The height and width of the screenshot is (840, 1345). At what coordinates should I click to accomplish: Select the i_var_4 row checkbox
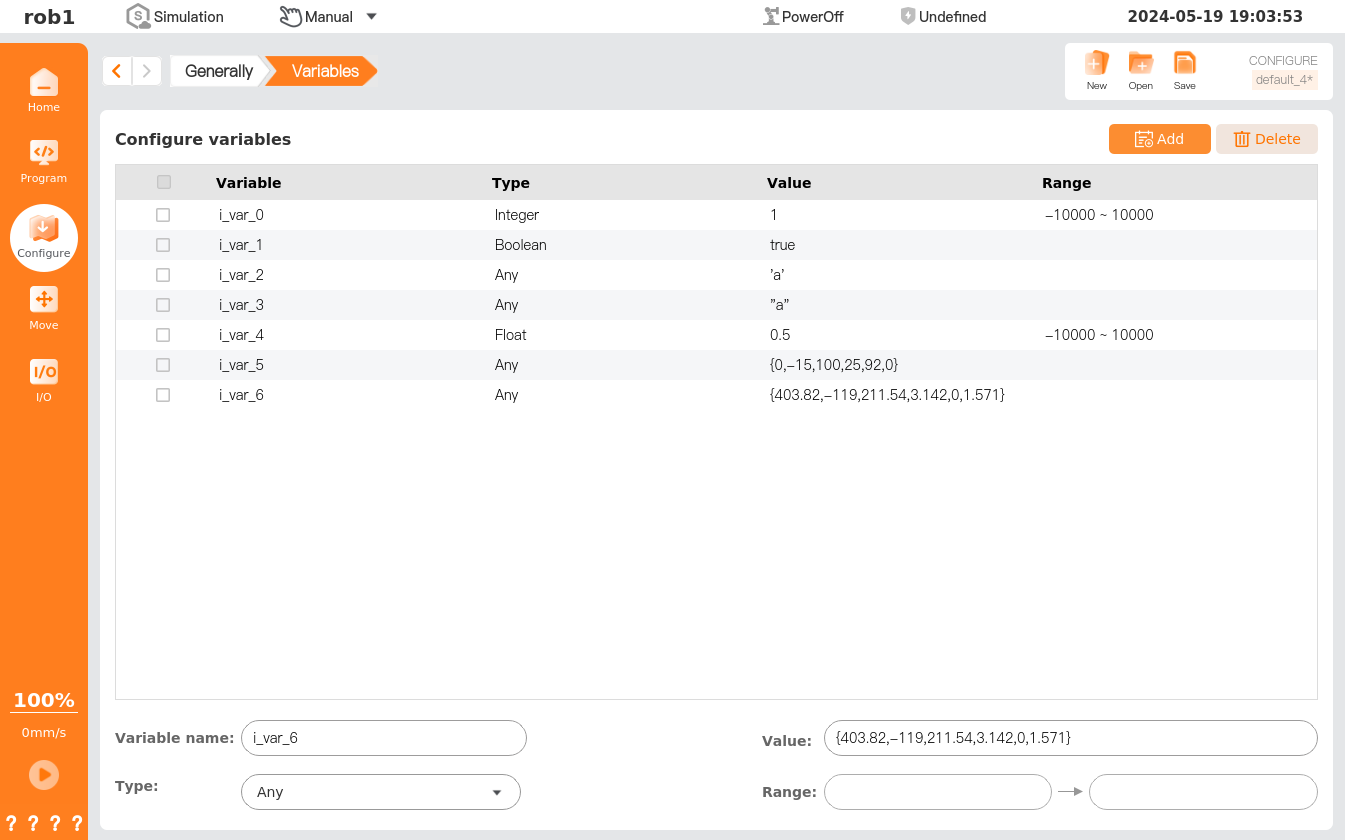(x=163, y=335)
